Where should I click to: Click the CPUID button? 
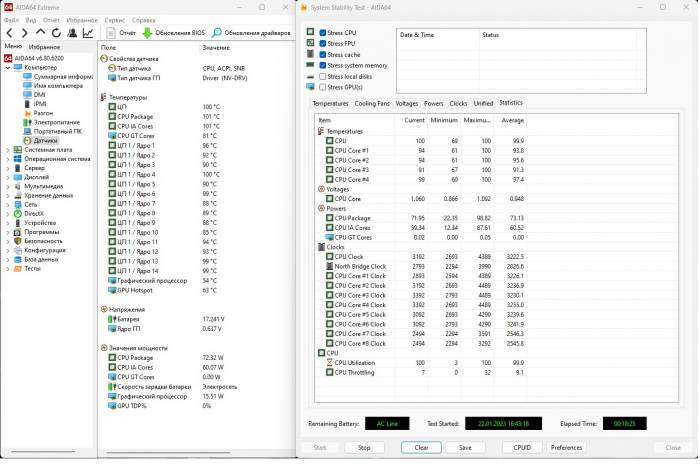point(522,448)
